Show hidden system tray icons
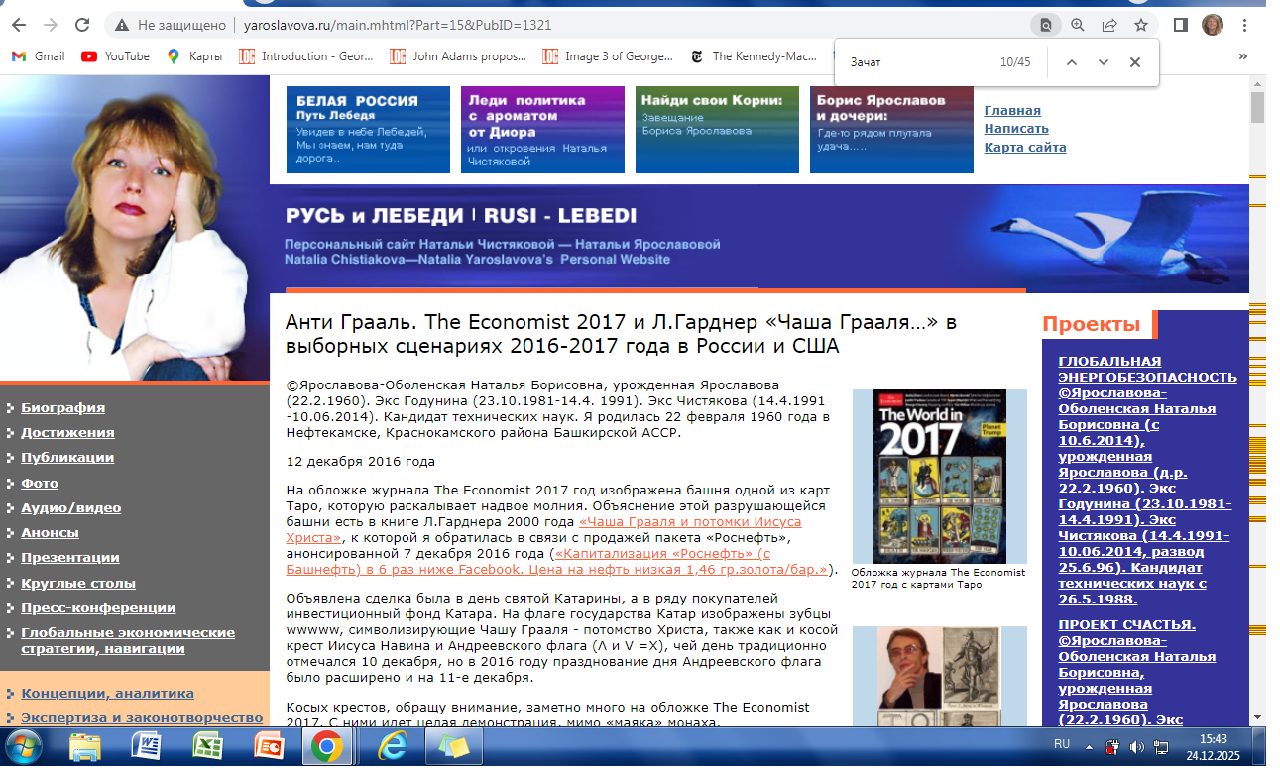Screen dimensions: 1280x768 (1089, 746)
